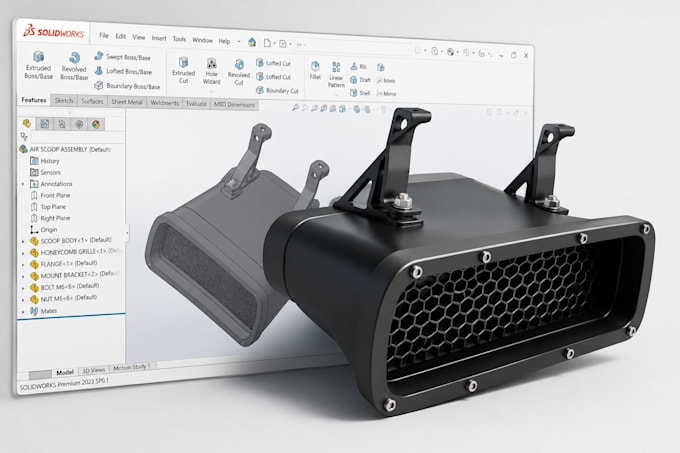Select the Sensors tree item
680x453 pixels.
46,172
